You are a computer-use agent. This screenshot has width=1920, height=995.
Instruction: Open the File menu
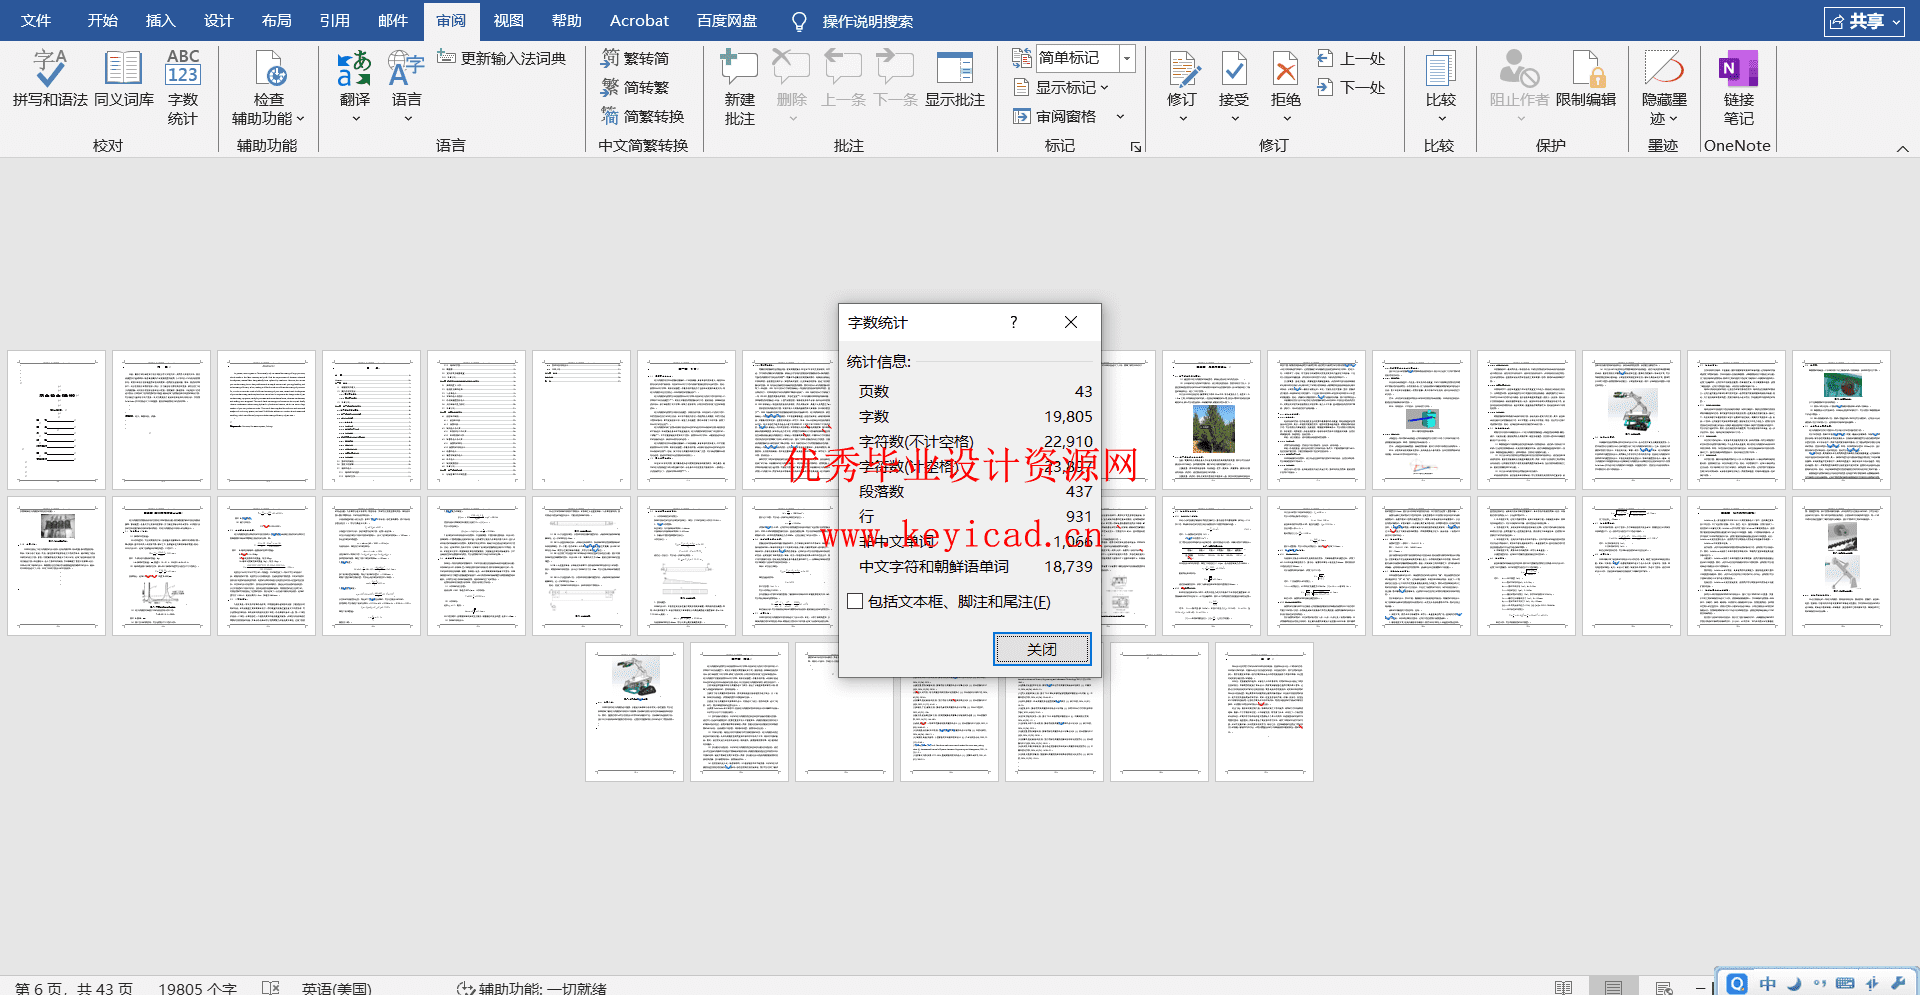click(x=36, y=20)
